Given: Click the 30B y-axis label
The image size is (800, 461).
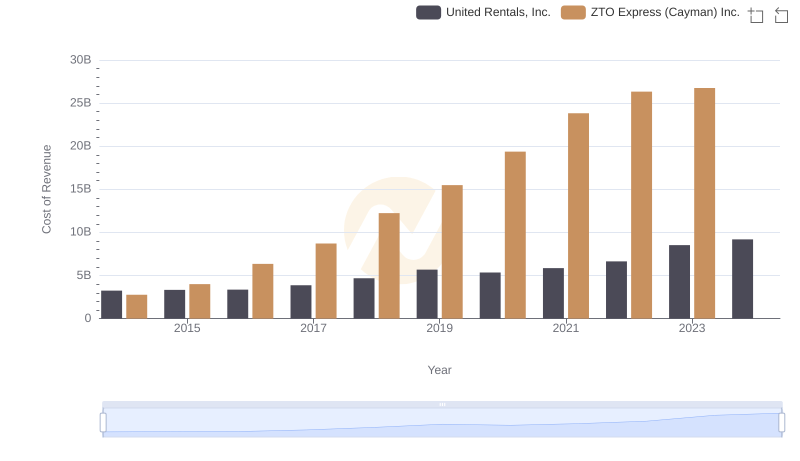Looking at the screenshot, I should point(81,60).
